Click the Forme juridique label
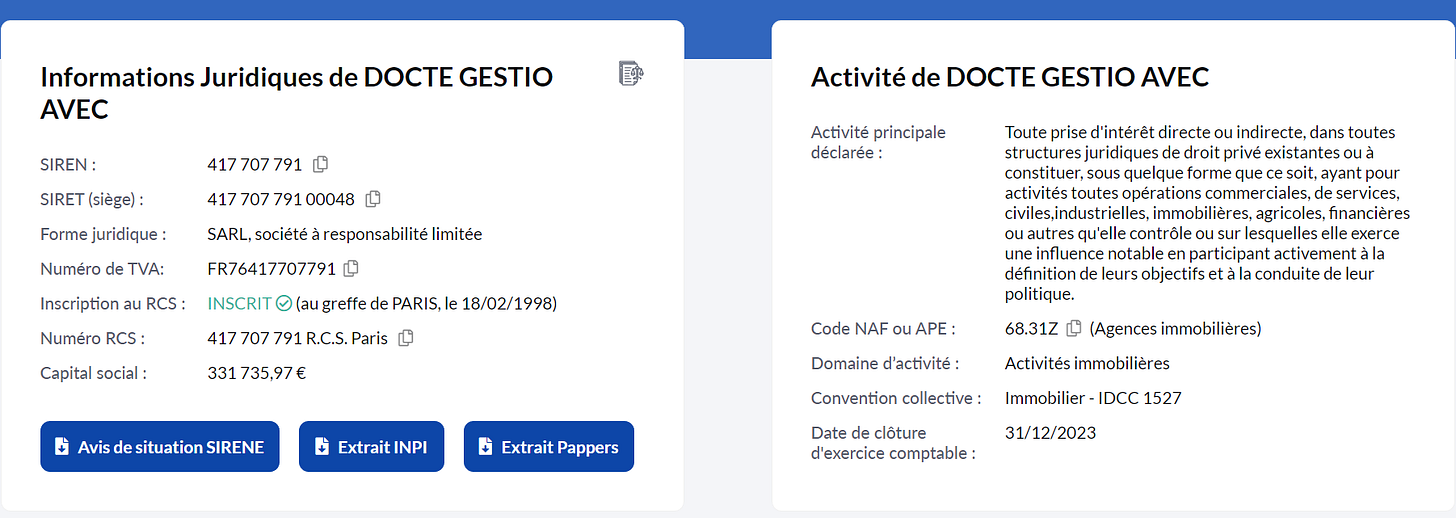 103,234
